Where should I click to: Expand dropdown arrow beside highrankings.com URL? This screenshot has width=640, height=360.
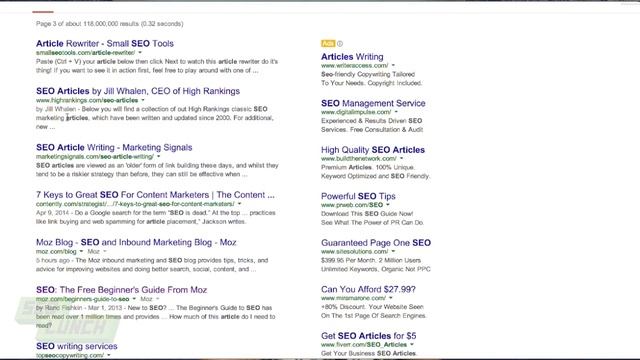click(x=143, y=100)
